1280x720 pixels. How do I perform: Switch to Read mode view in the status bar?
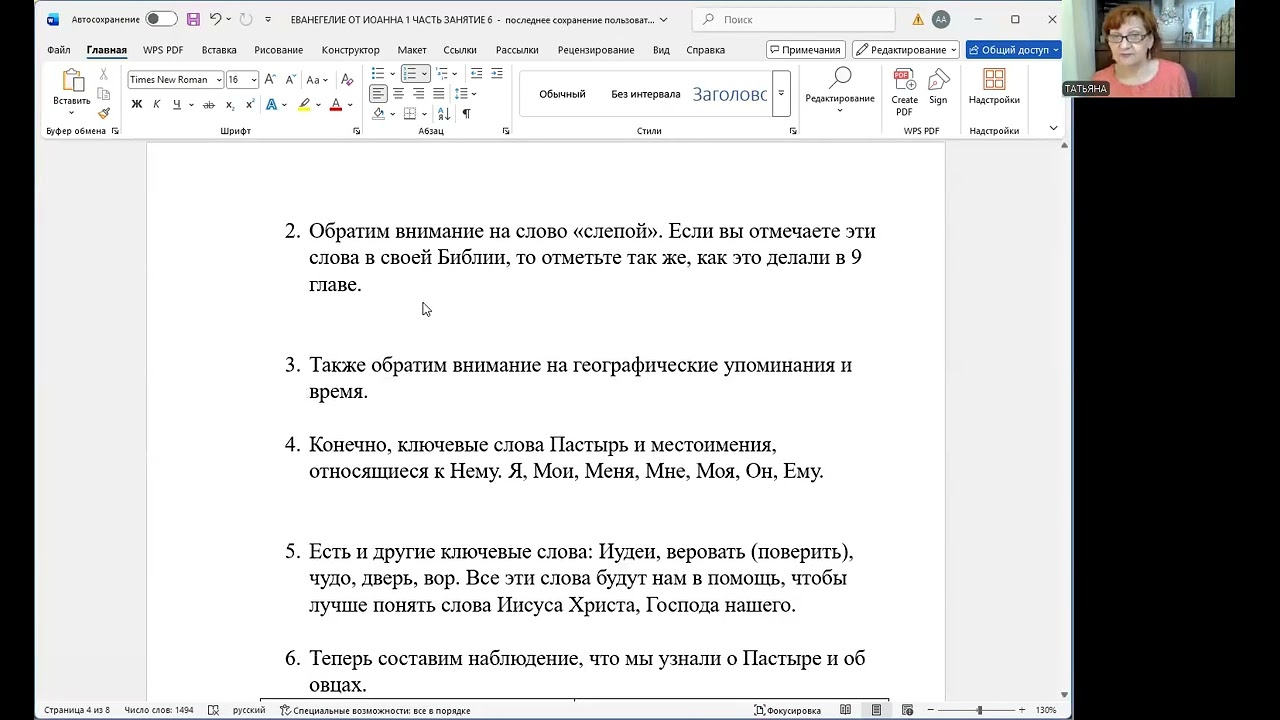846,710
